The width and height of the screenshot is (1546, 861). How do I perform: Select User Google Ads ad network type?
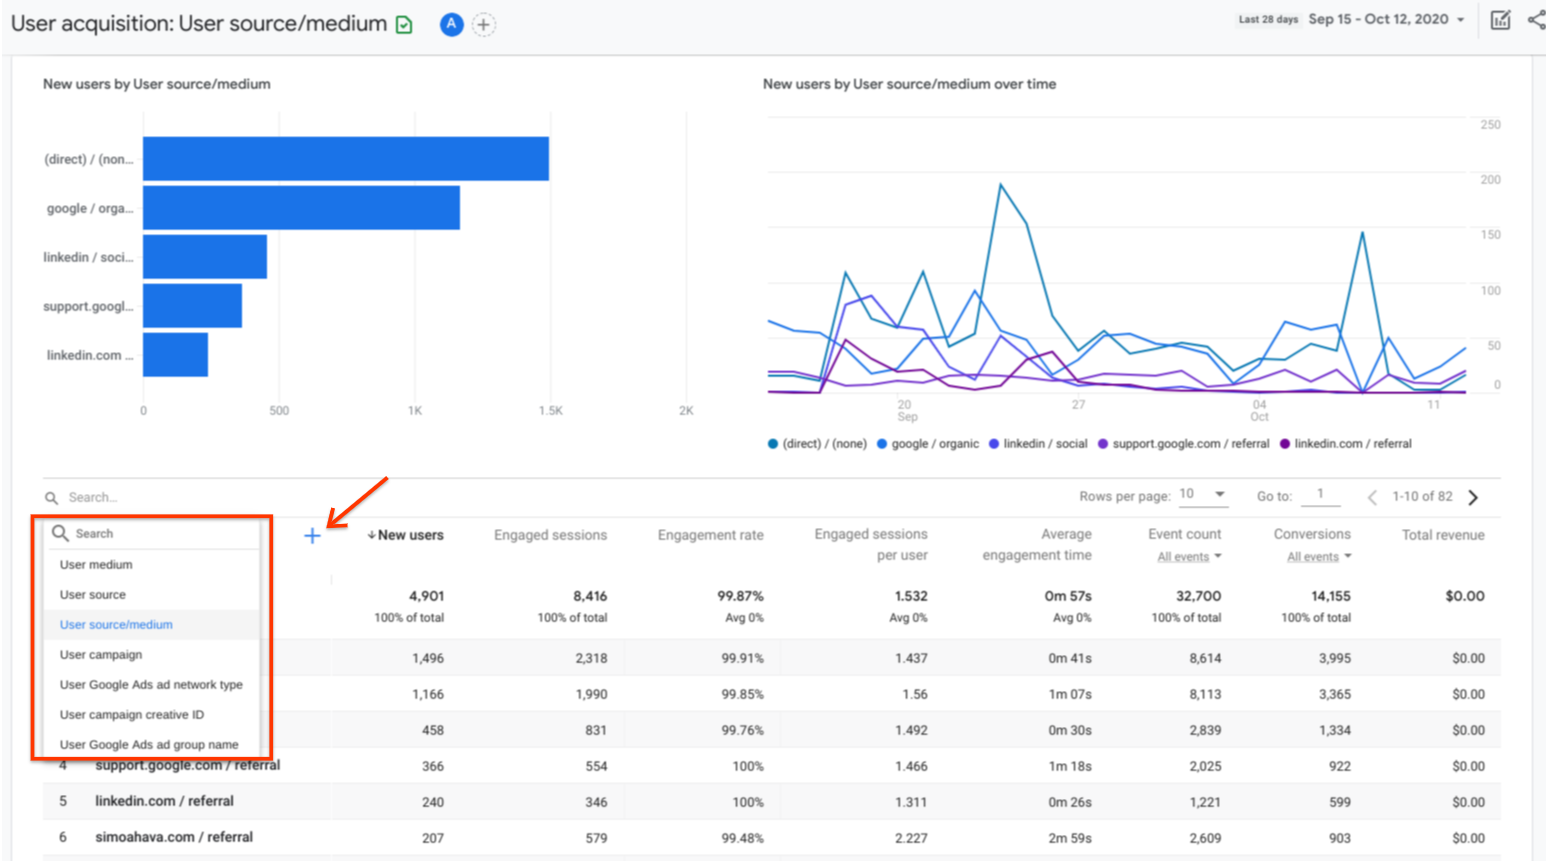point(151,685)
